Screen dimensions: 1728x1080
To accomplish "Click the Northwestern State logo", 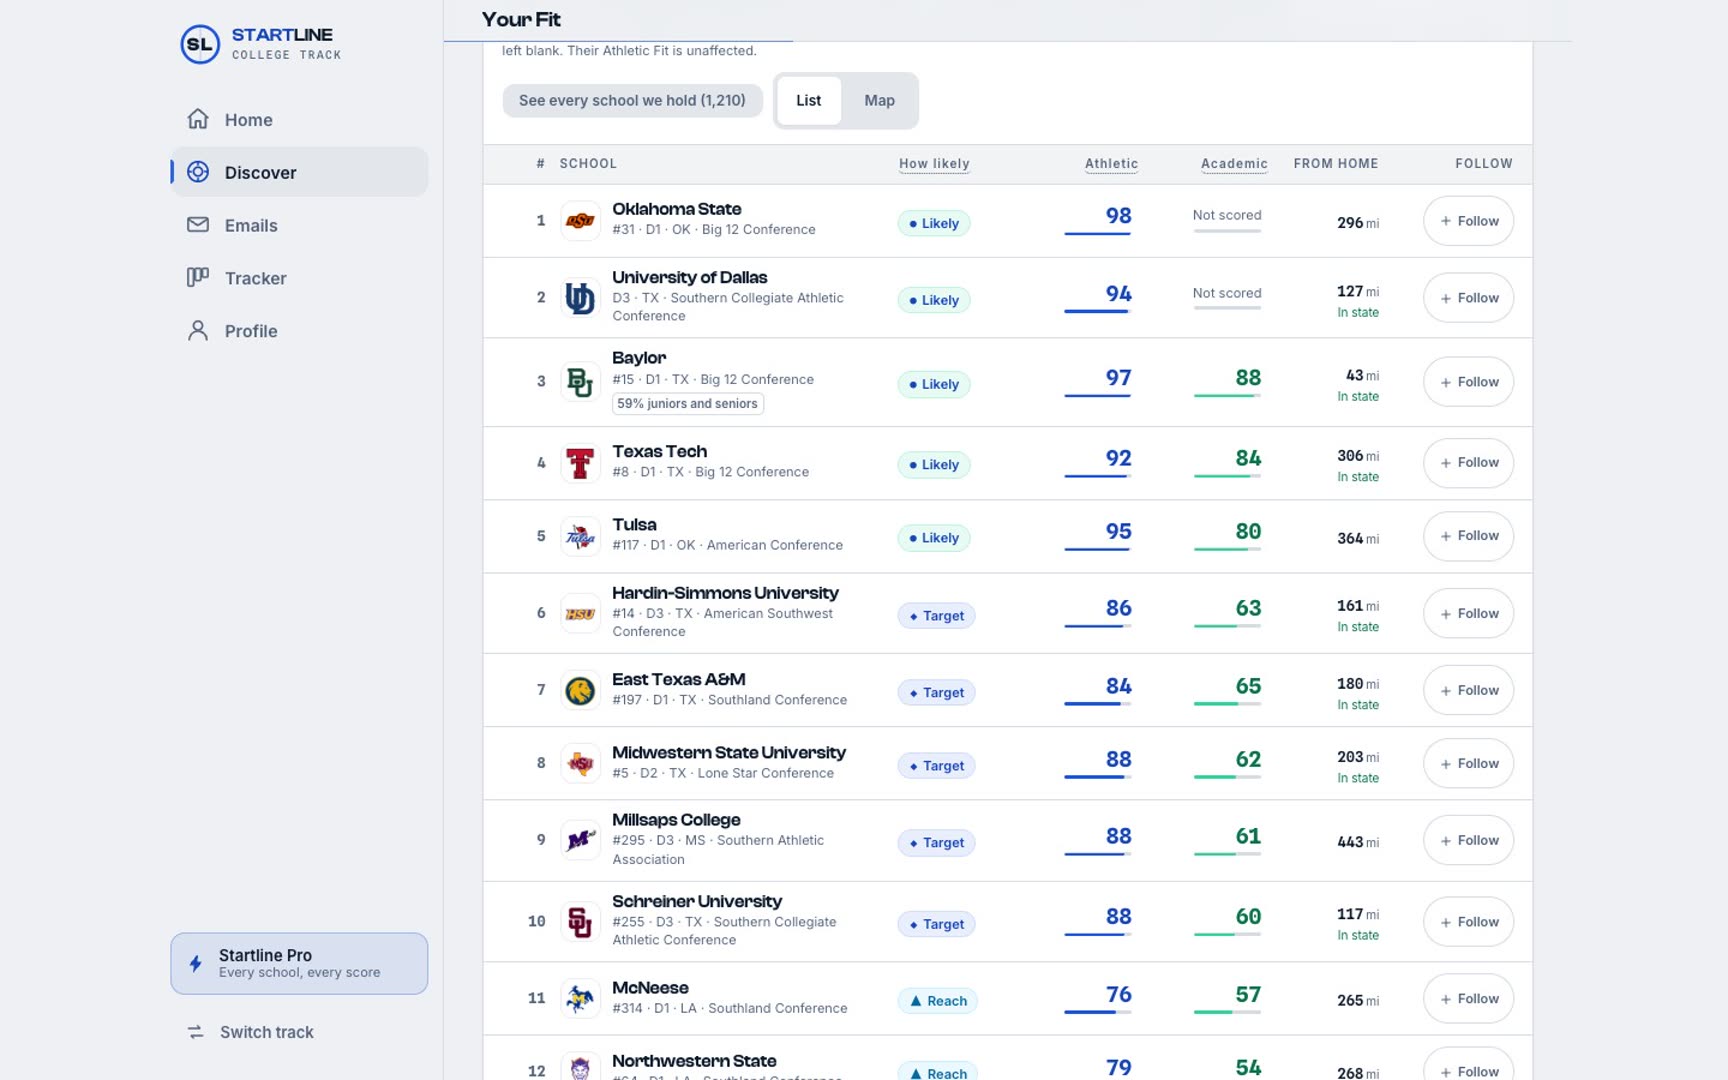I will tap(580, 1067).
